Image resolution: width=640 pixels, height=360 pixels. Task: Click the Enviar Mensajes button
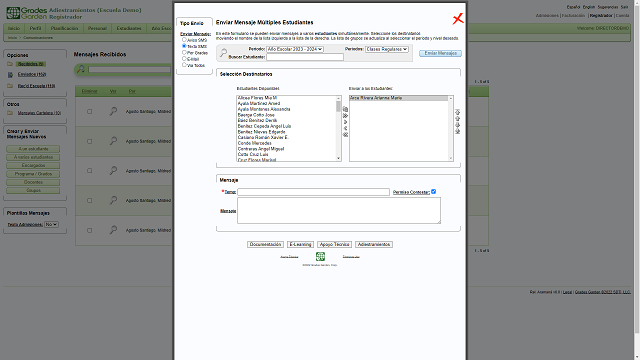tap(440, 53)
